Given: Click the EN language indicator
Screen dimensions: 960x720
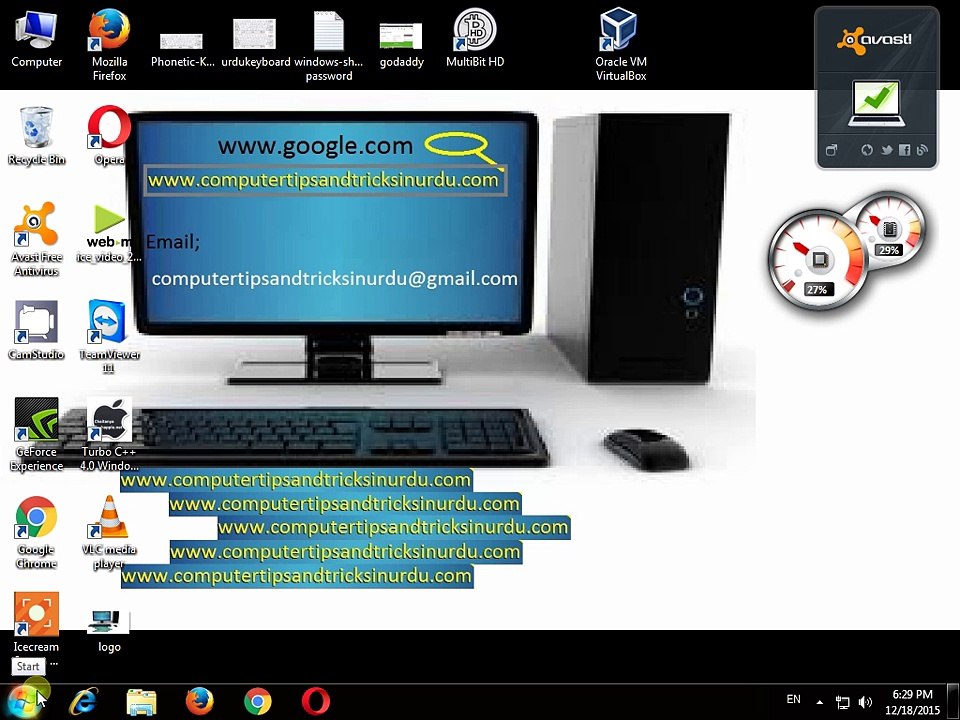Looking at the screenshot, I should pyautogui.click(x=793, y=699).
